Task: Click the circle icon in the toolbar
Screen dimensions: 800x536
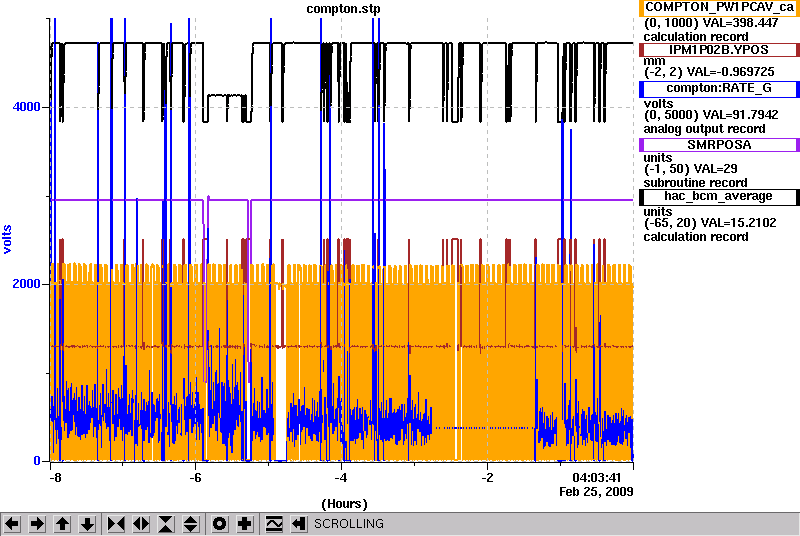Action: (219, 524)
